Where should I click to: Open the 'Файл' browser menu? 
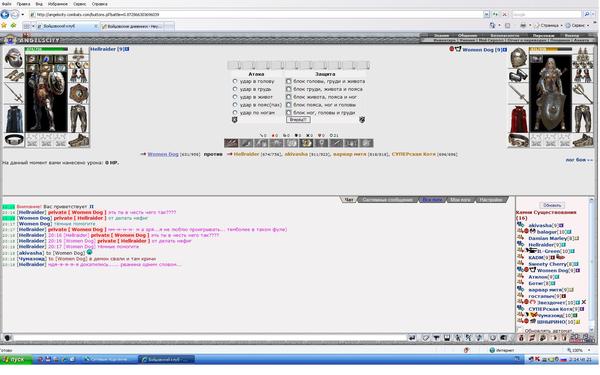coord(6,4)
